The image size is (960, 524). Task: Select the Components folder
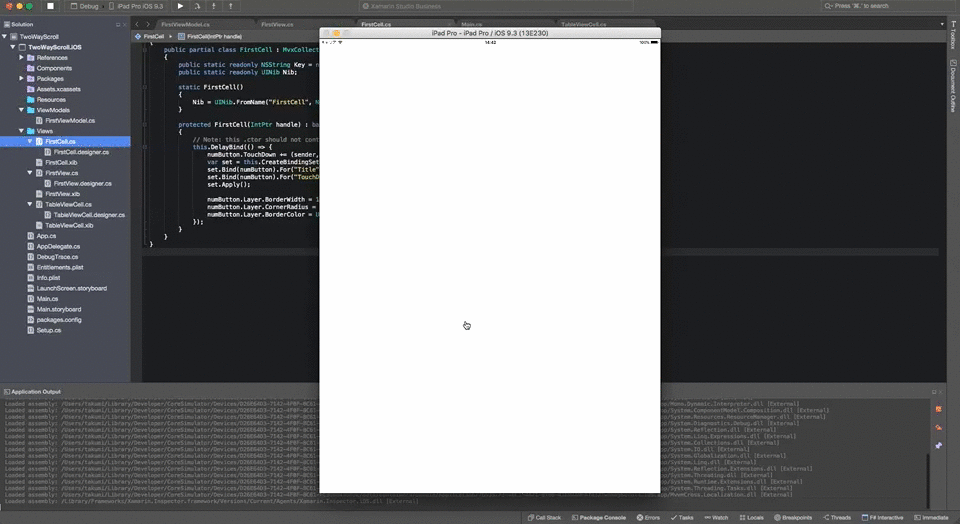coord(50,68)
